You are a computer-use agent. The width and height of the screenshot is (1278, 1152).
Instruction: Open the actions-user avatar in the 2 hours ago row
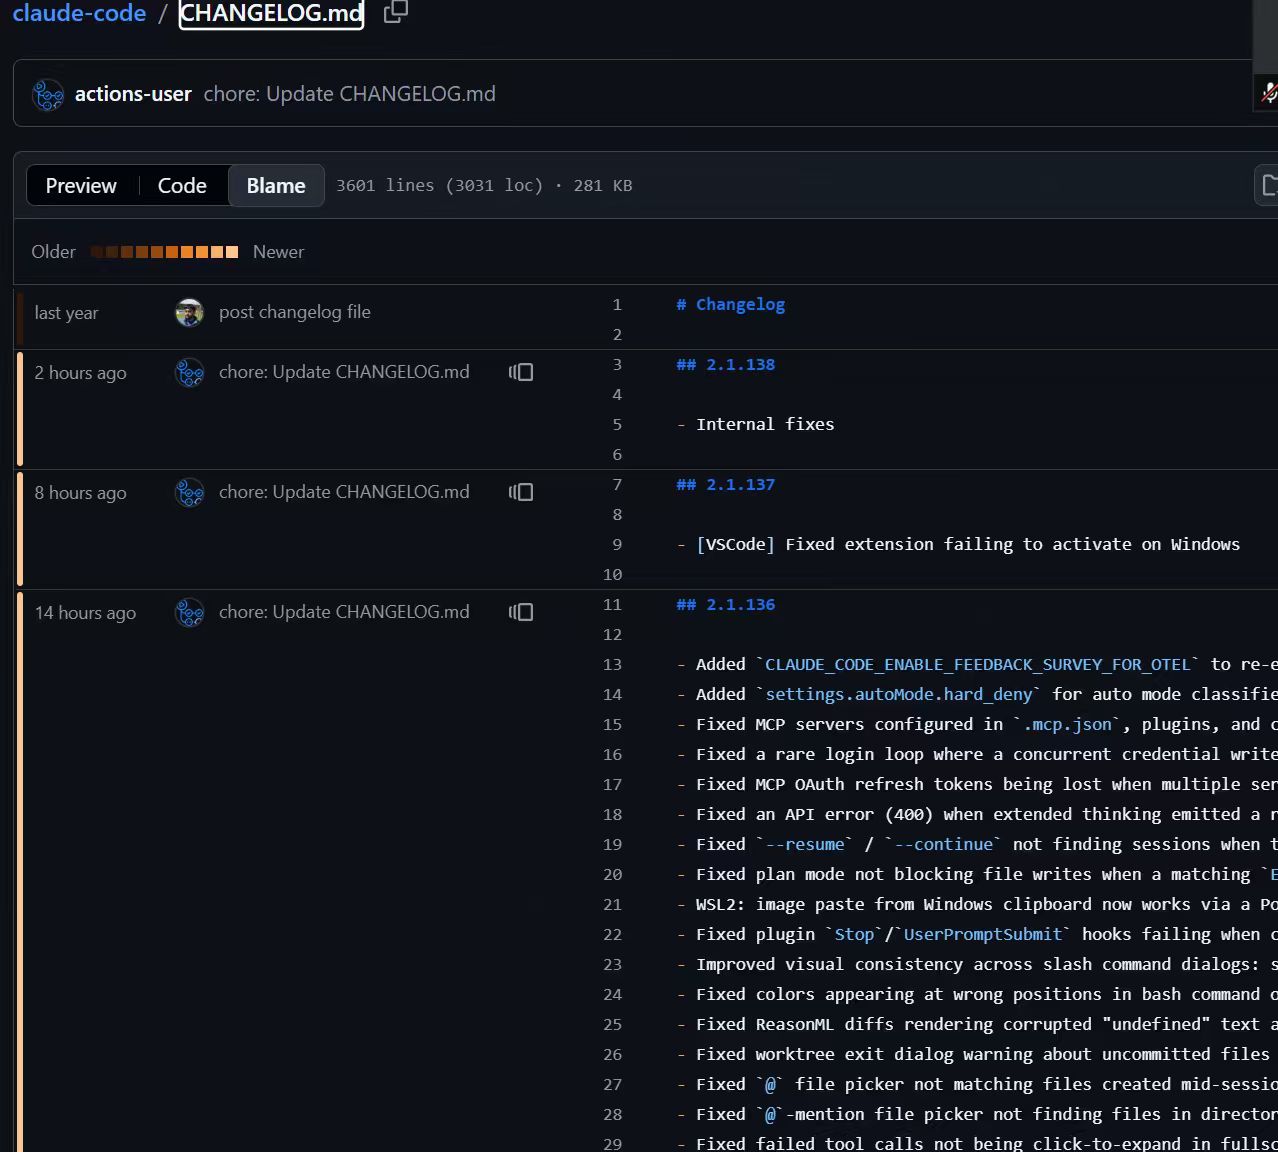click(189, 373)
